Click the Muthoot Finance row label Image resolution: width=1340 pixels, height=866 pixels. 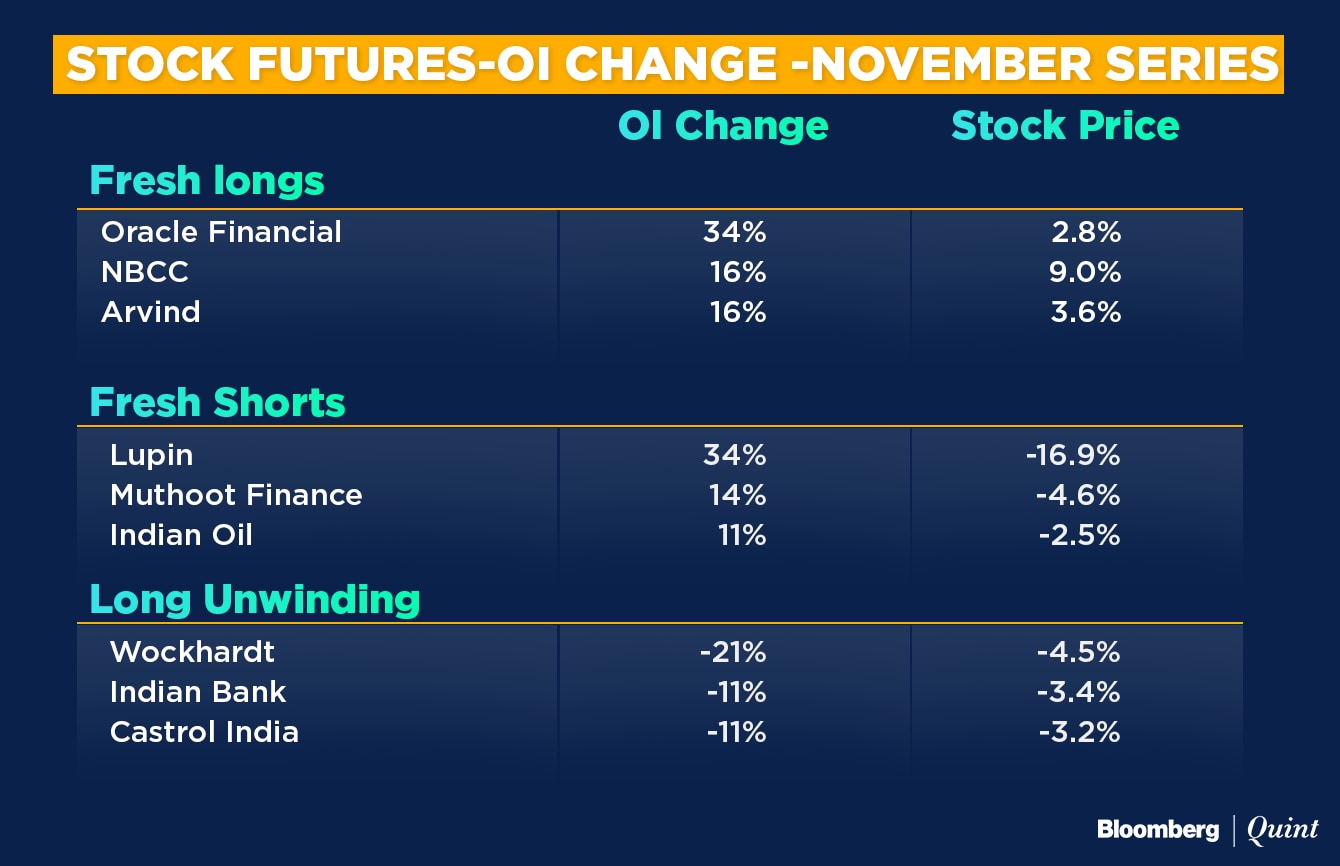click(236, 495)
